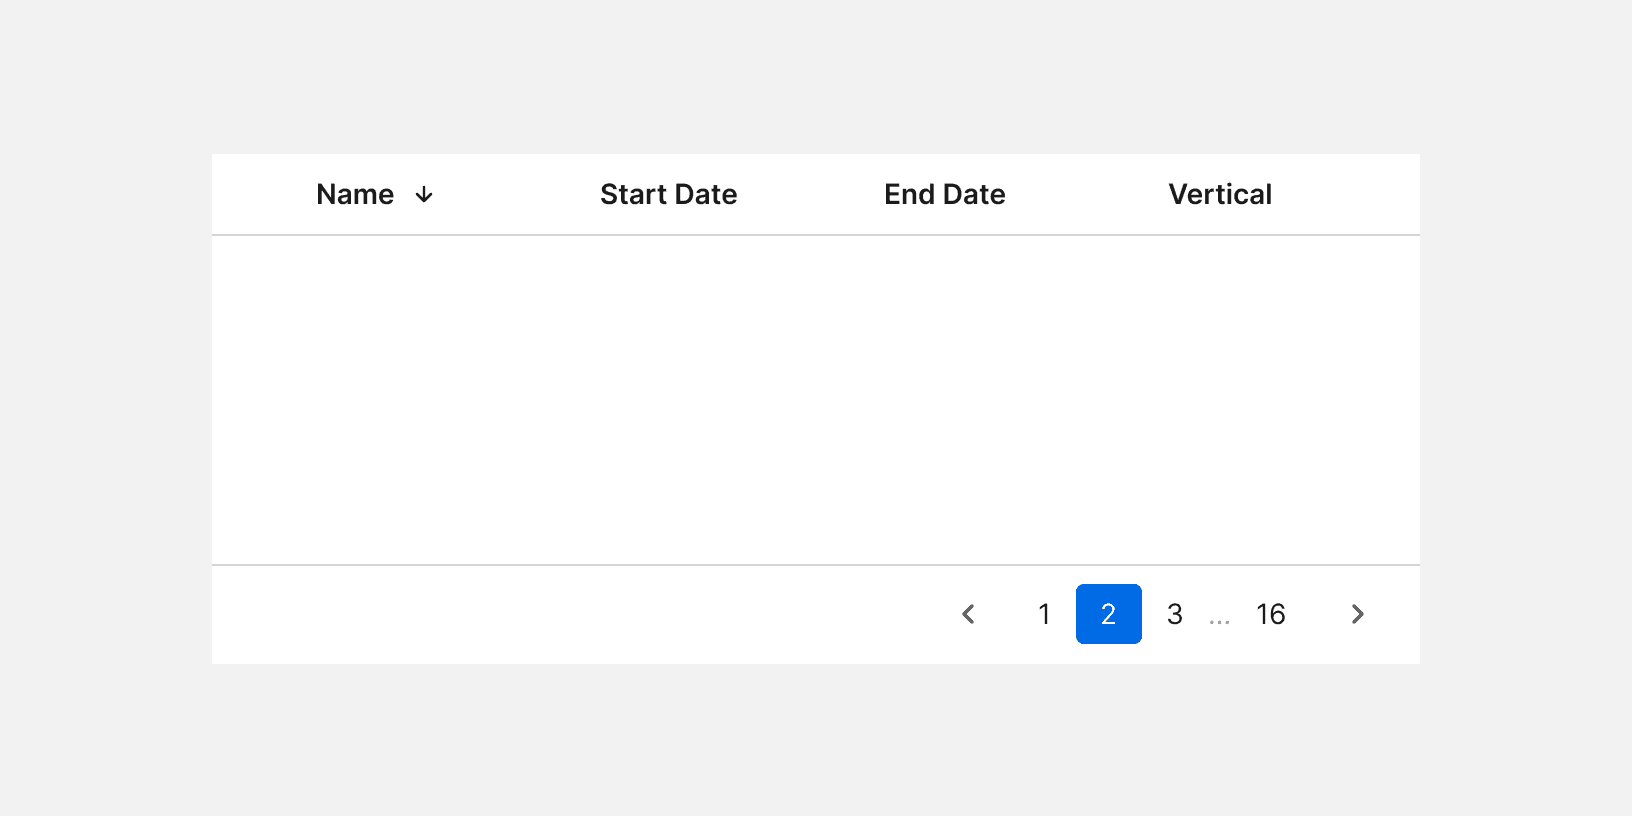
Task: Sort the table by Start Date column
Action: click(x=668, y=195)
